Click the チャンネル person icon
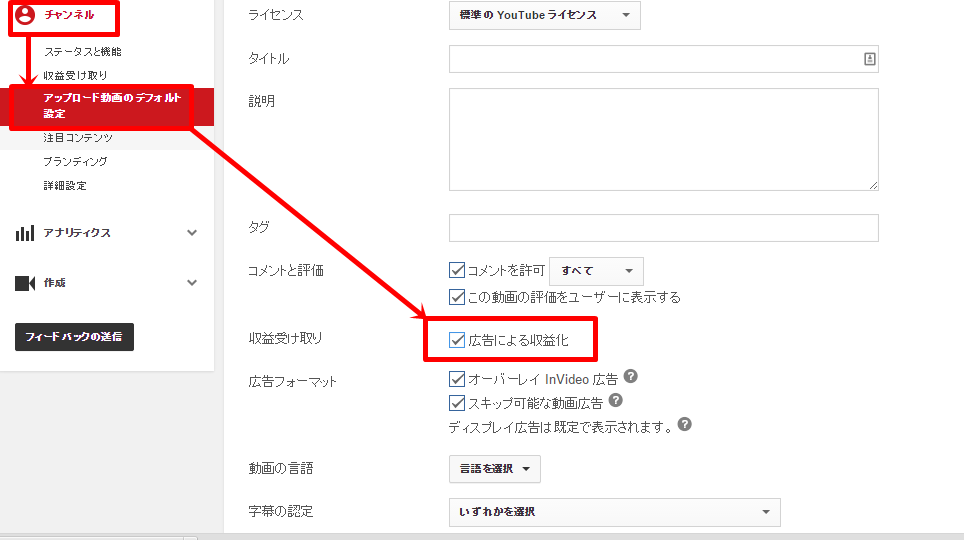 pos(25,14)
